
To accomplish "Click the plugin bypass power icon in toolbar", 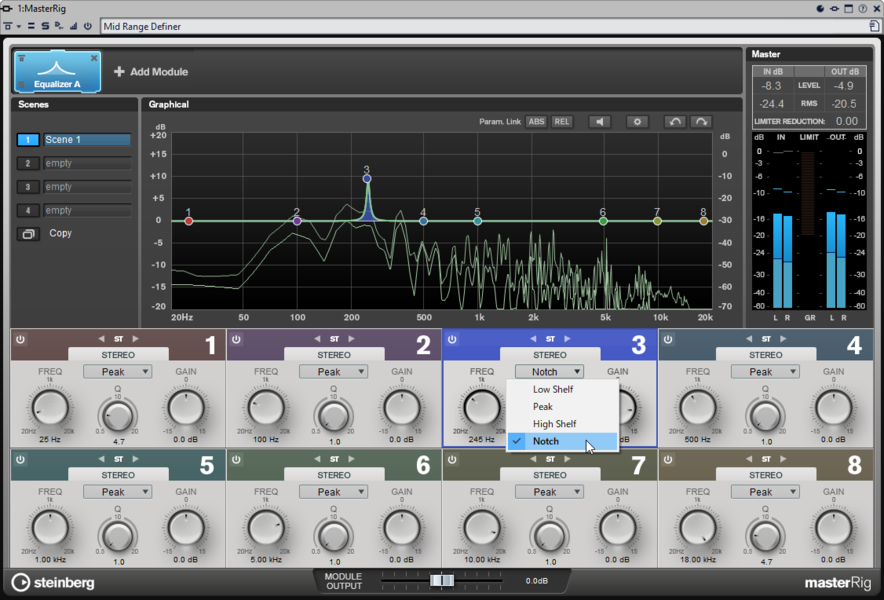I will pyautogui.click(x=87, y=26).
